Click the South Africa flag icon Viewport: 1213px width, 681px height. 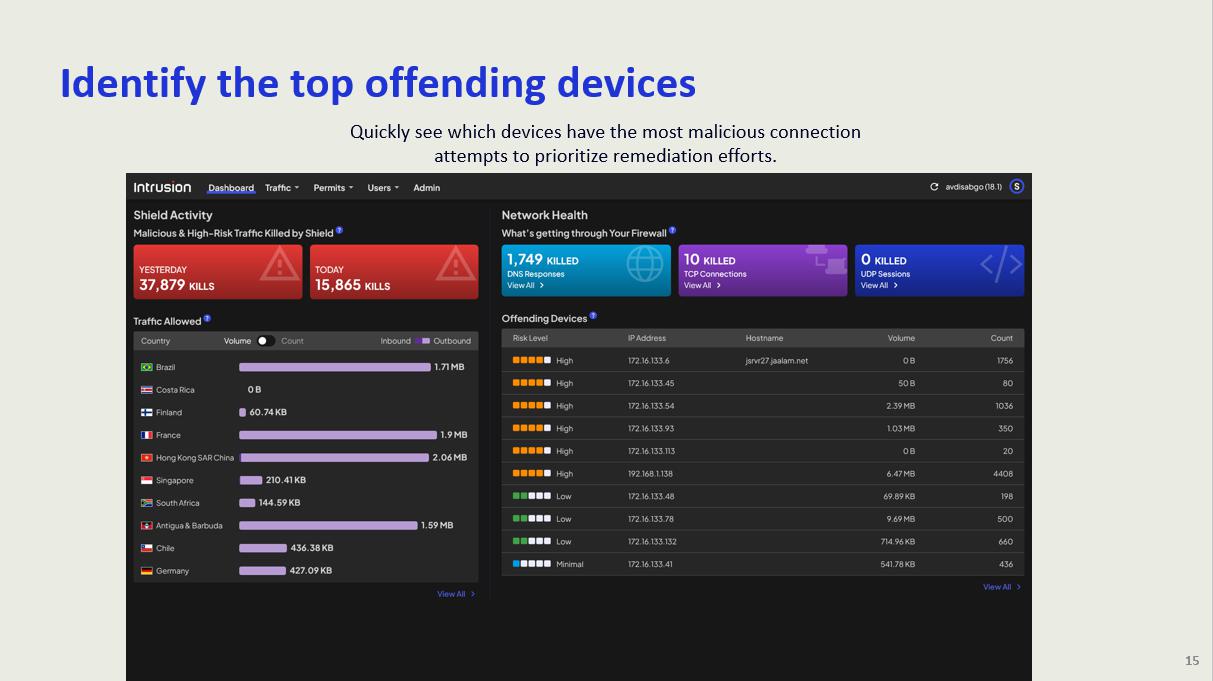(147, 503)
